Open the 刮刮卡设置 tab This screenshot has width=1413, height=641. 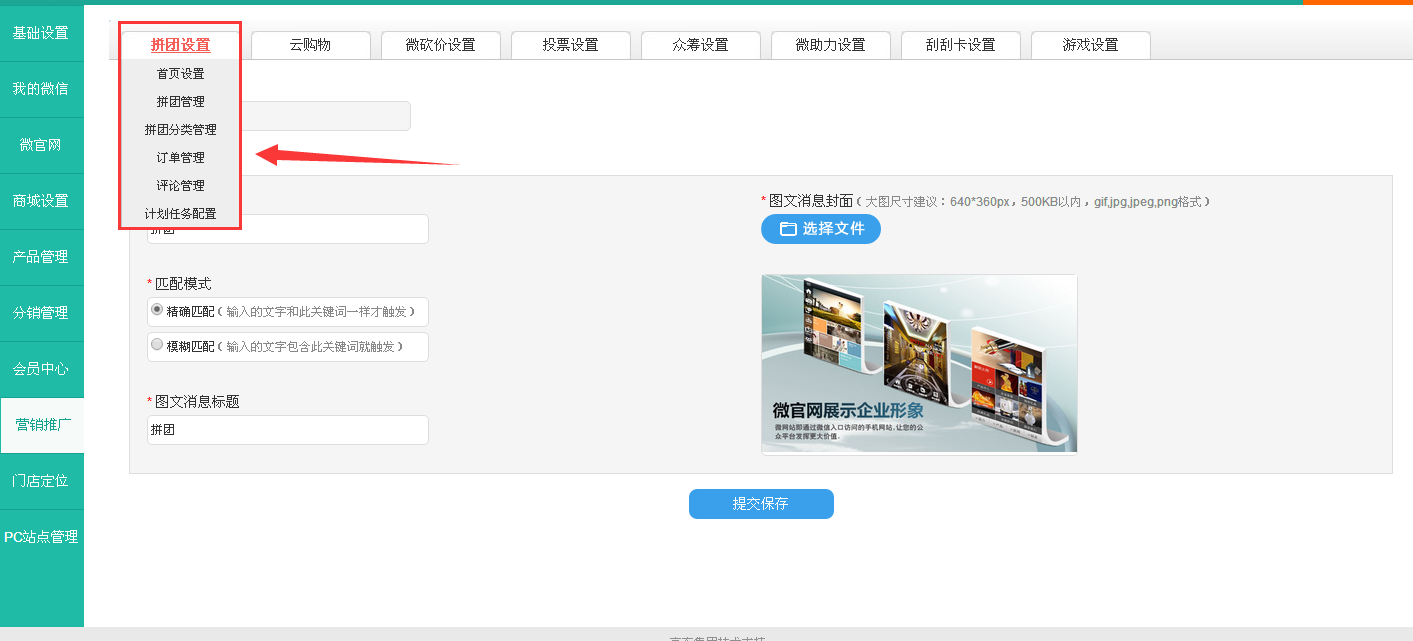(960, 45)
